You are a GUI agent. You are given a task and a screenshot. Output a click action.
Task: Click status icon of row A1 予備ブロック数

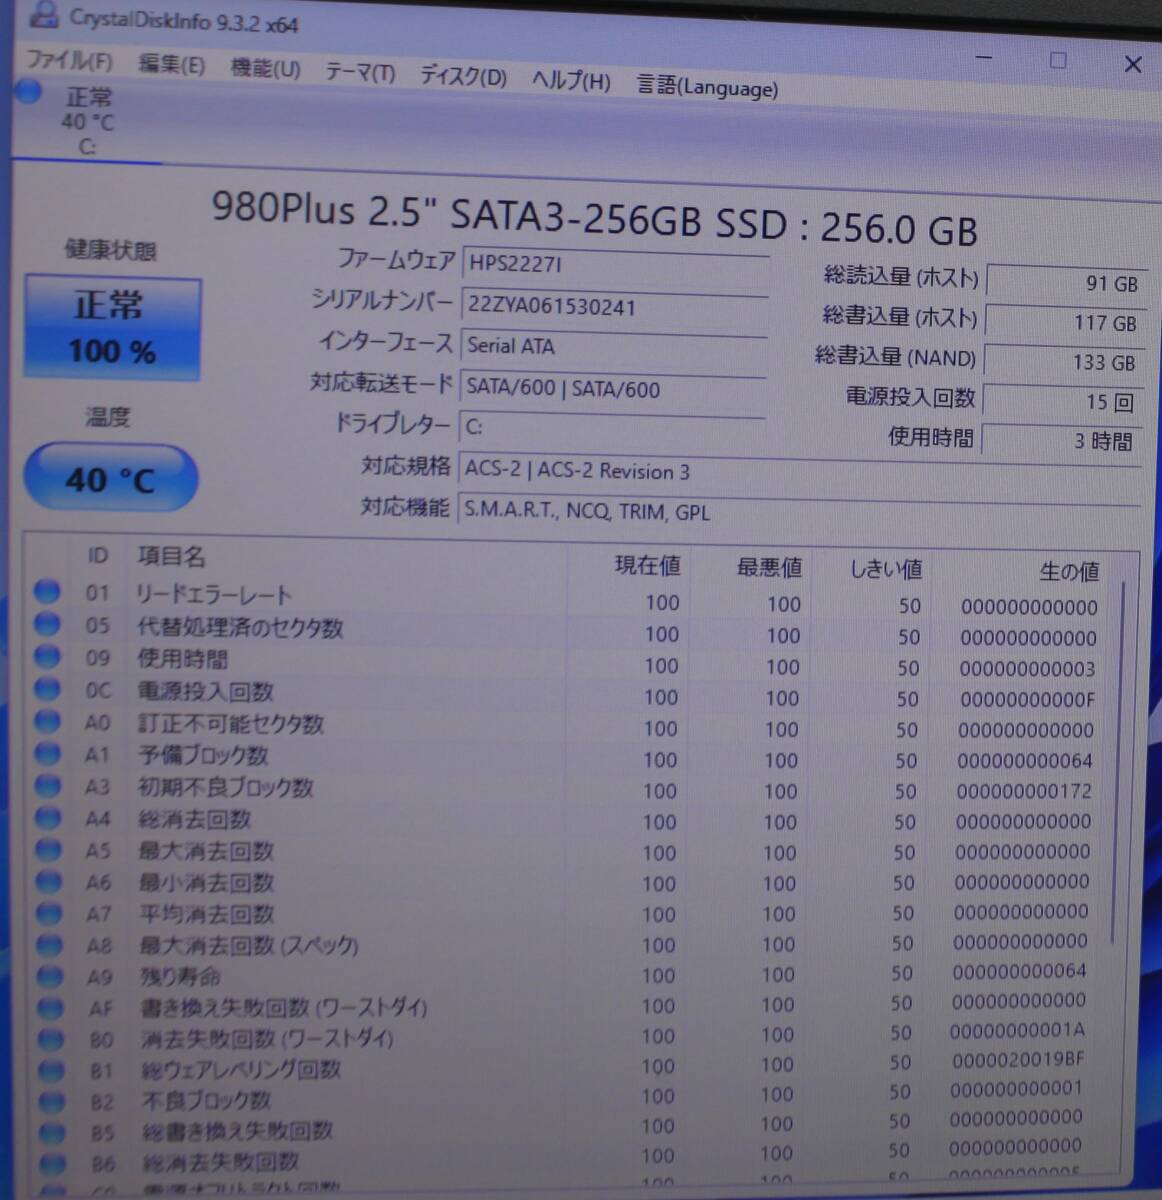click(47, 752)
